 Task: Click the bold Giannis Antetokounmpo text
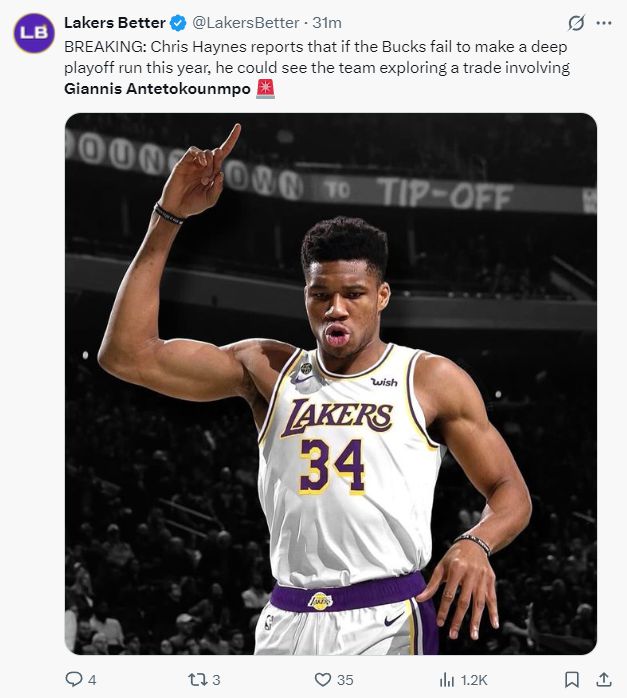tap(158, 88)
